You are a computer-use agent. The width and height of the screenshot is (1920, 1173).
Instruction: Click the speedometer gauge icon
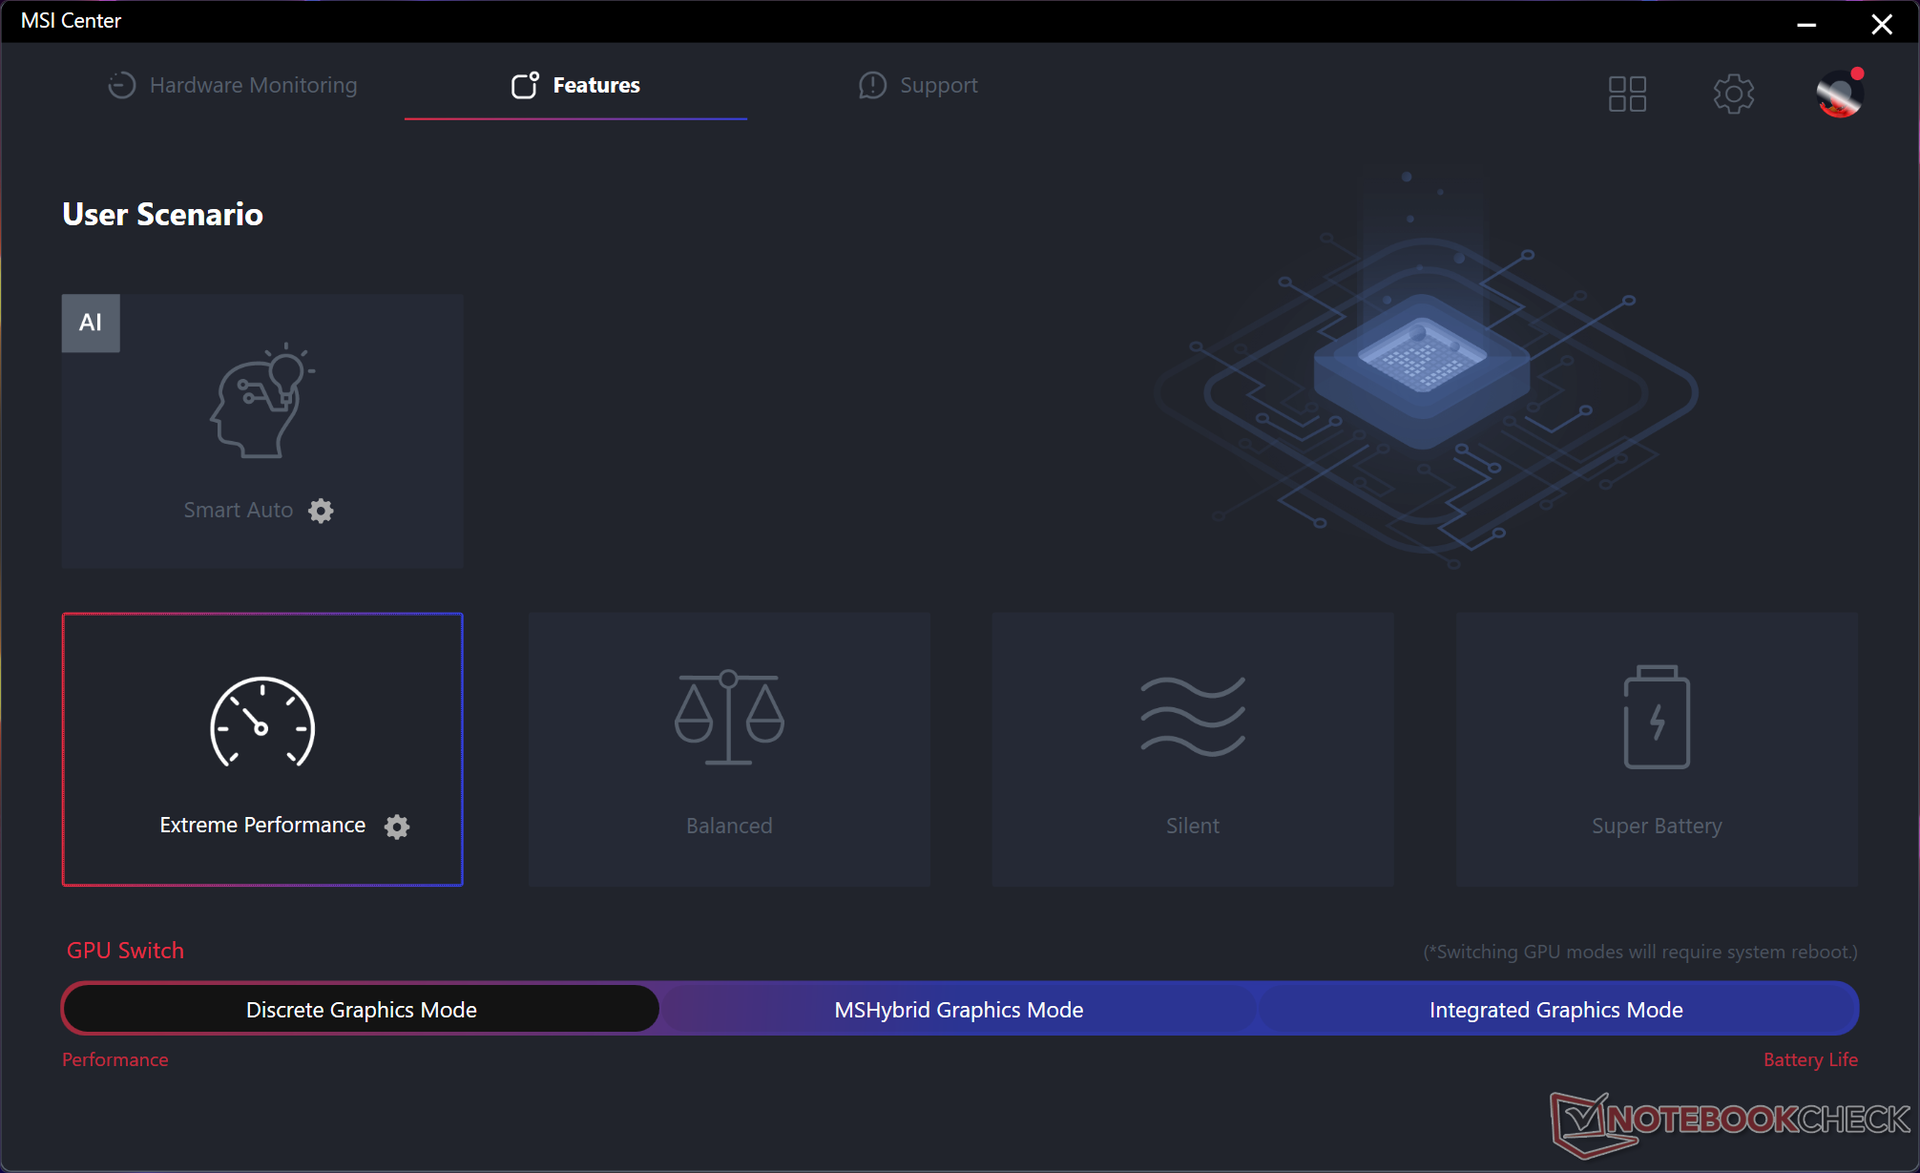[x=262, y=723]
